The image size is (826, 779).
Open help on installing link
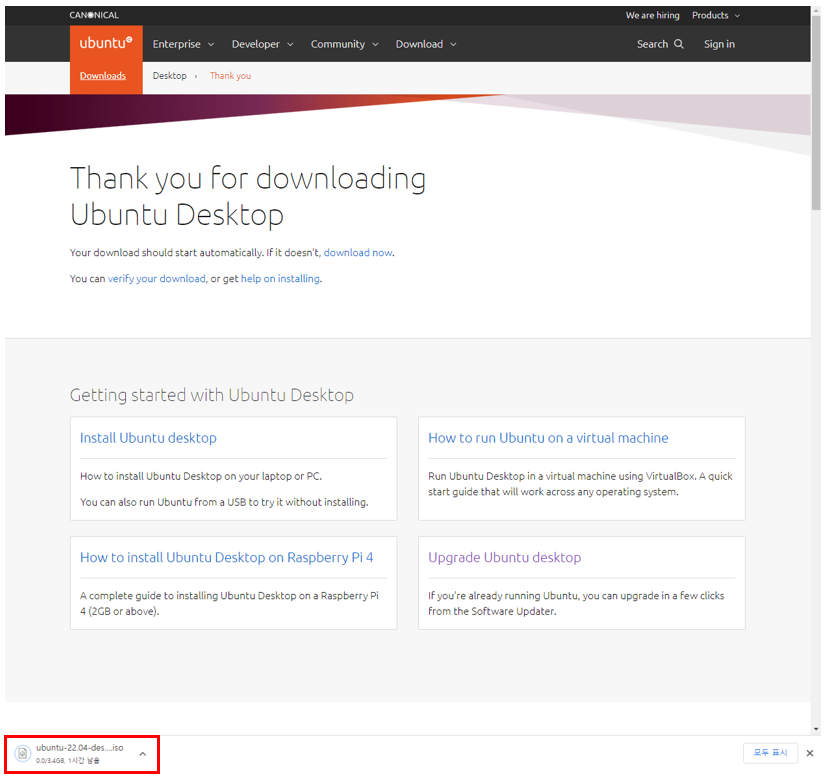pyautogui.click(x=280, y=279)
